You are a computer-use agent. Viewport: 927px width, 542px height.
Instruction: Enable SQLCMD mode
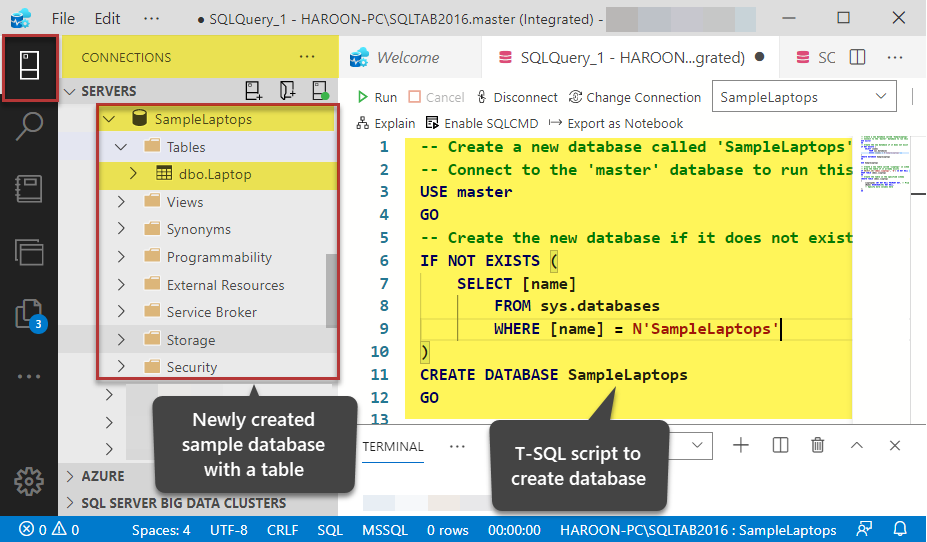coord(482,123)
